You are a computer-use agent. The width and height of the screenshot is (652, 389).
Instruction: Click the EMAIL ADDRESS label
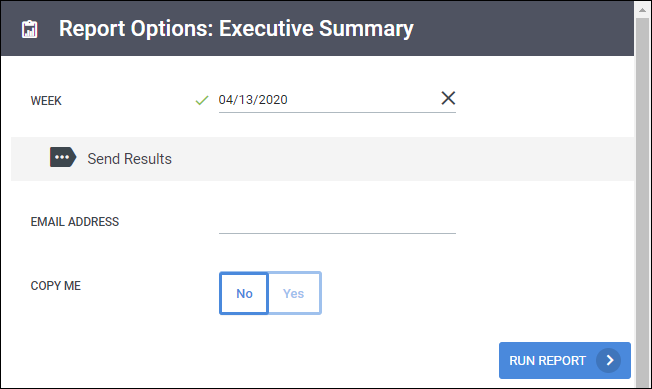(x=75, y=222)
